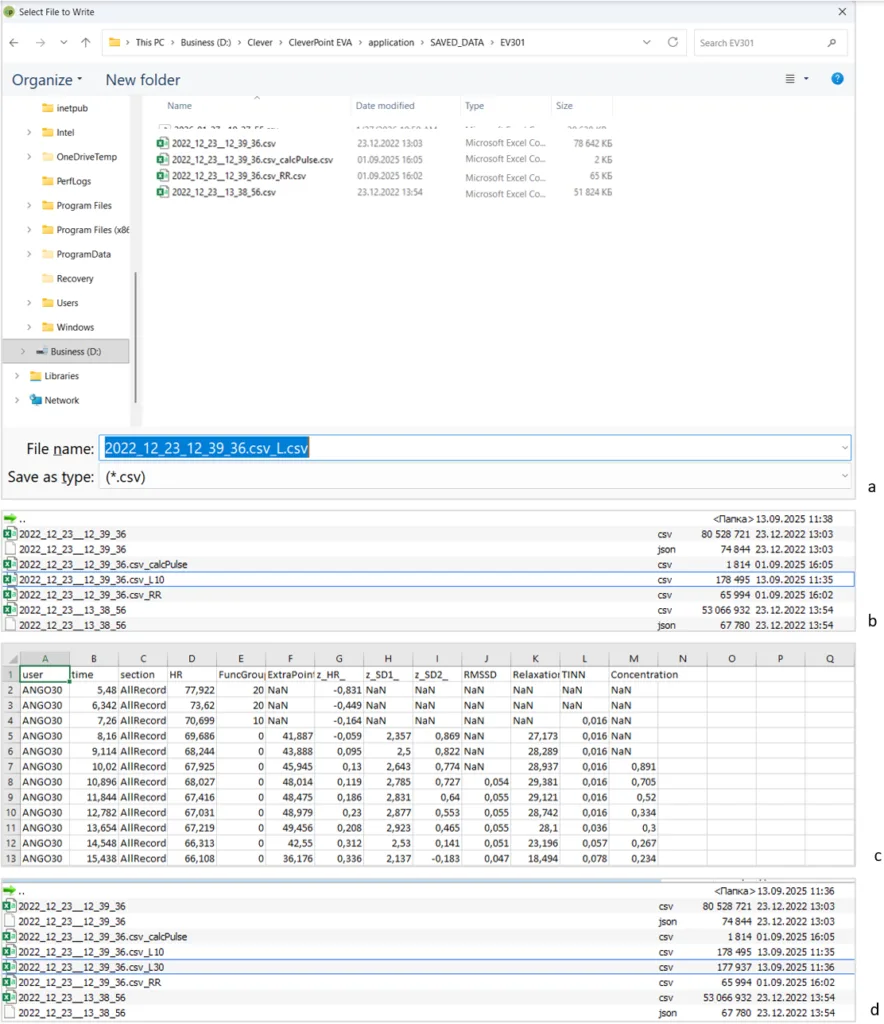
Task: Click the Search EV301 box
Action: pyautogui.click(x=762, y=43)
